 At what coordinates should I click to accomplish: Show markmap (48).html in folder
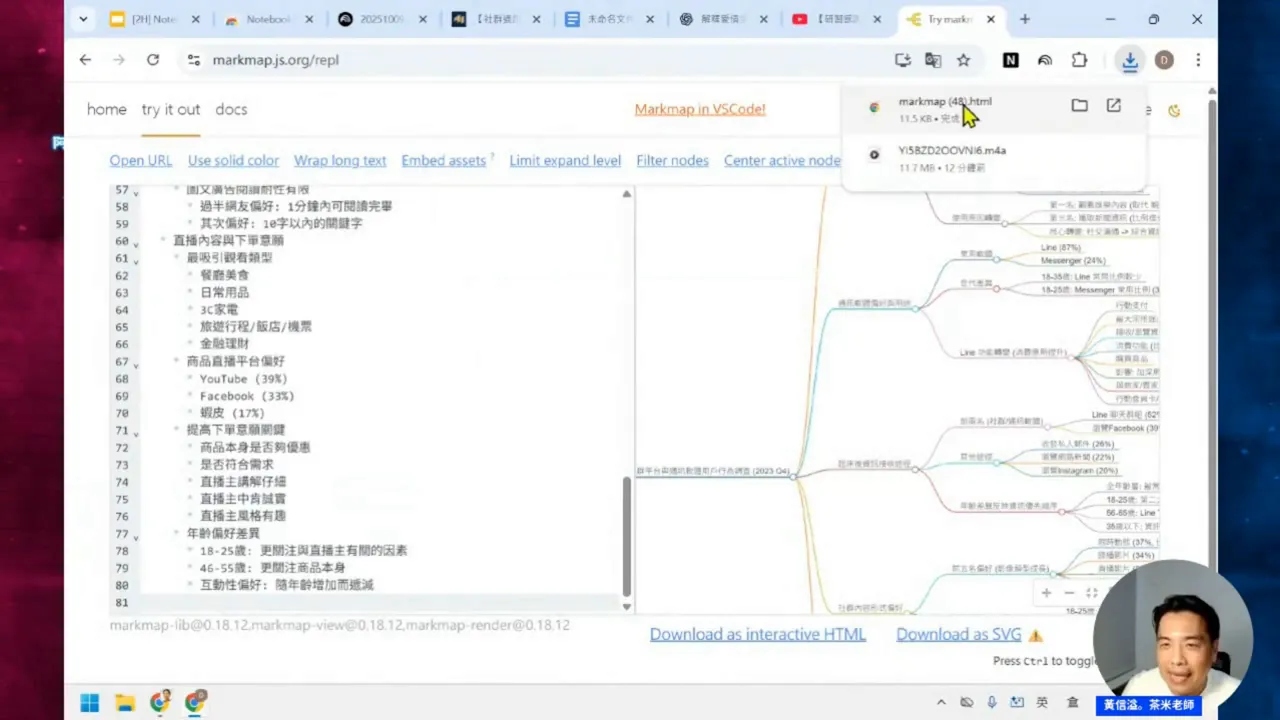(1079, 105)
